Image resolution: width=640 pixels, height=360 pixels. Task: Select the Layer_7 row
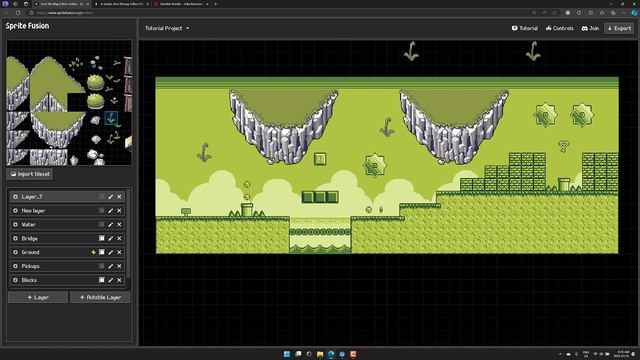67,197
